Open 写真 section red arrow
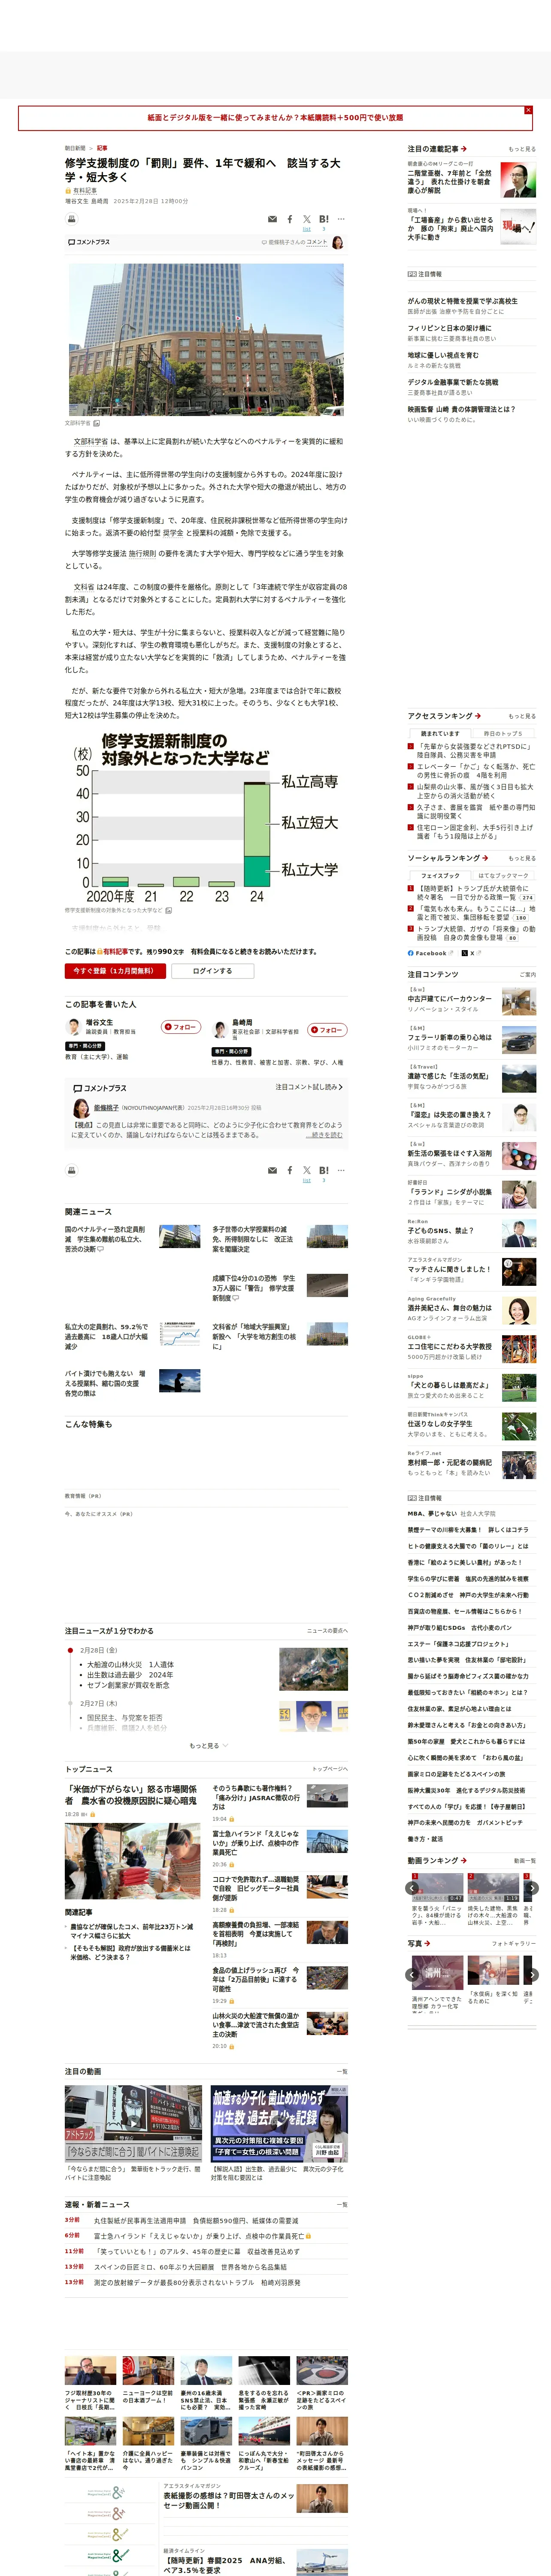Screen dimensions: 551x2576 point(427,1943)
